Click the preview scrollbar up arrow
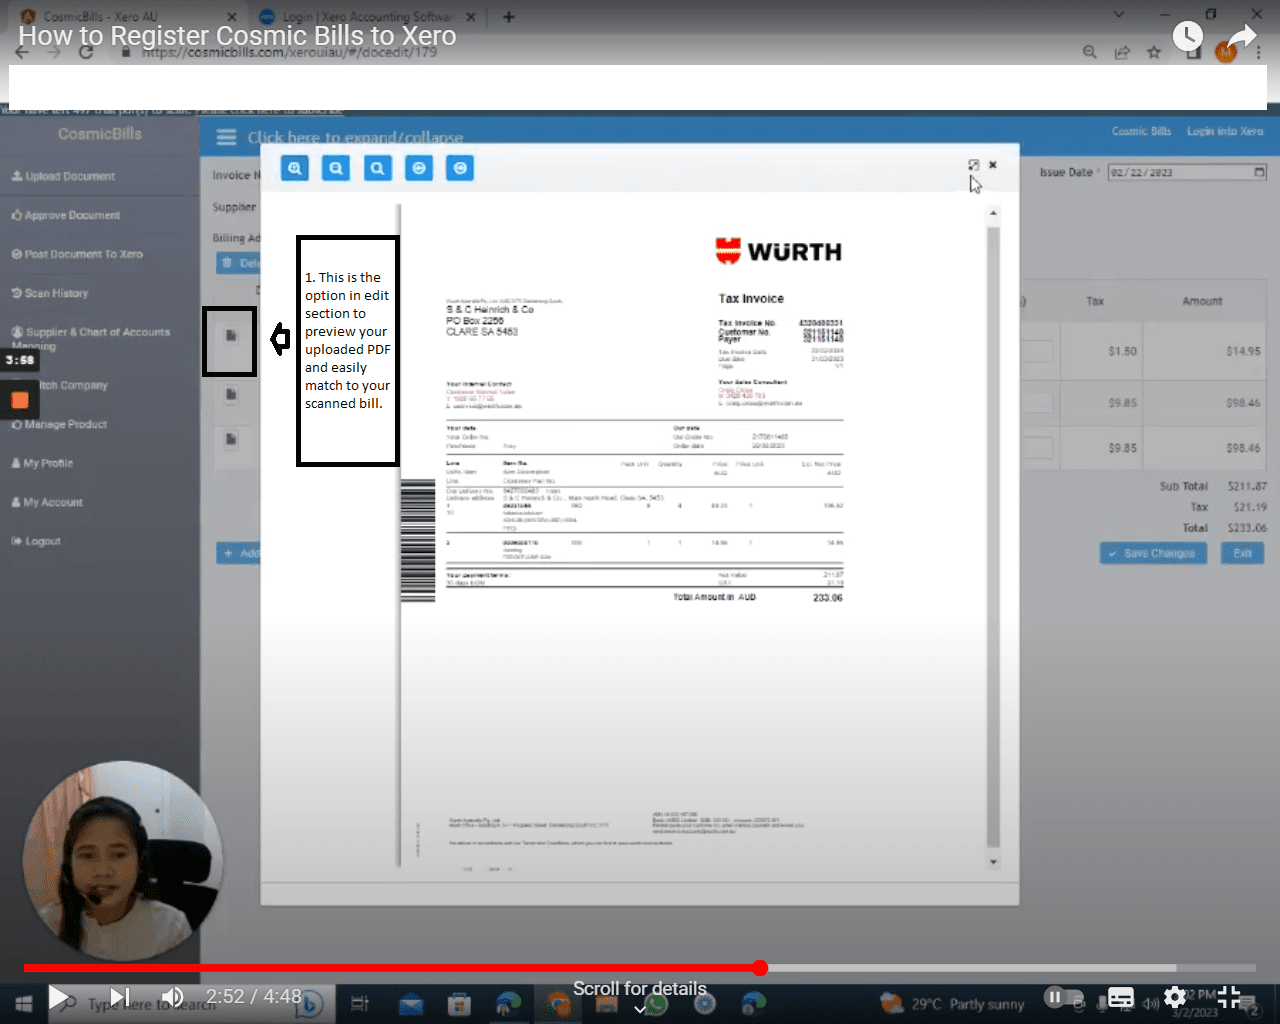The width and height of the screenshot is (1280, 1024). [993, 213]
